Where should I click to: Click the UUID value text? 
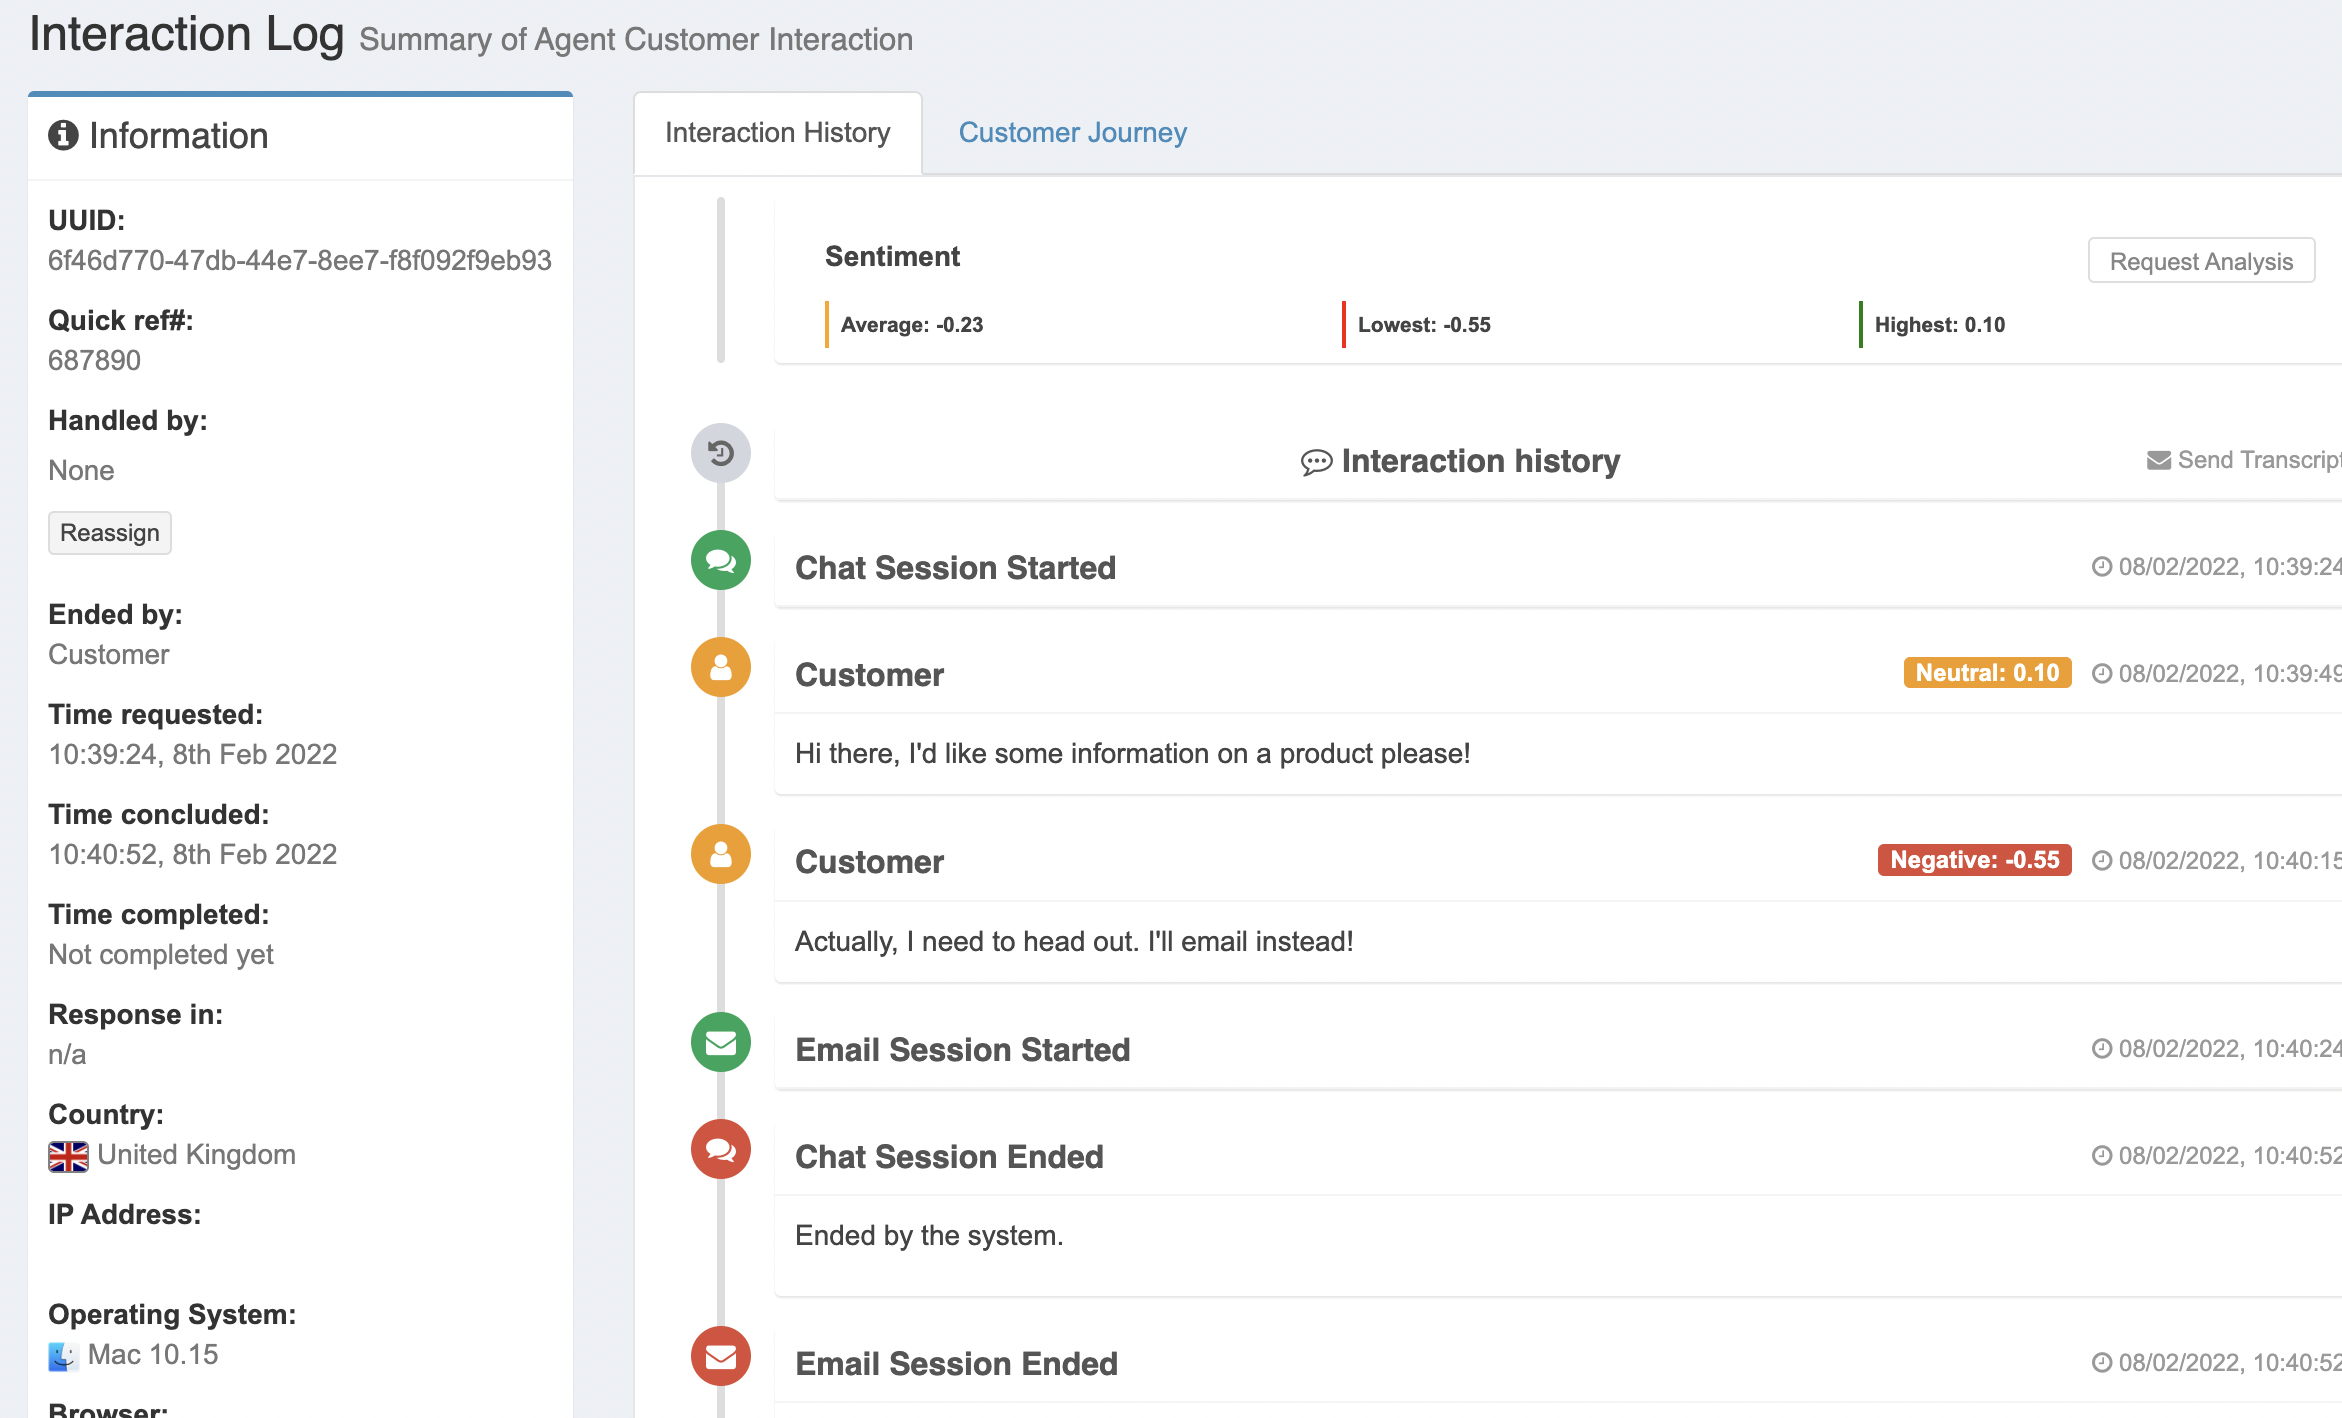pyautogui.click(x=300, y=261)
